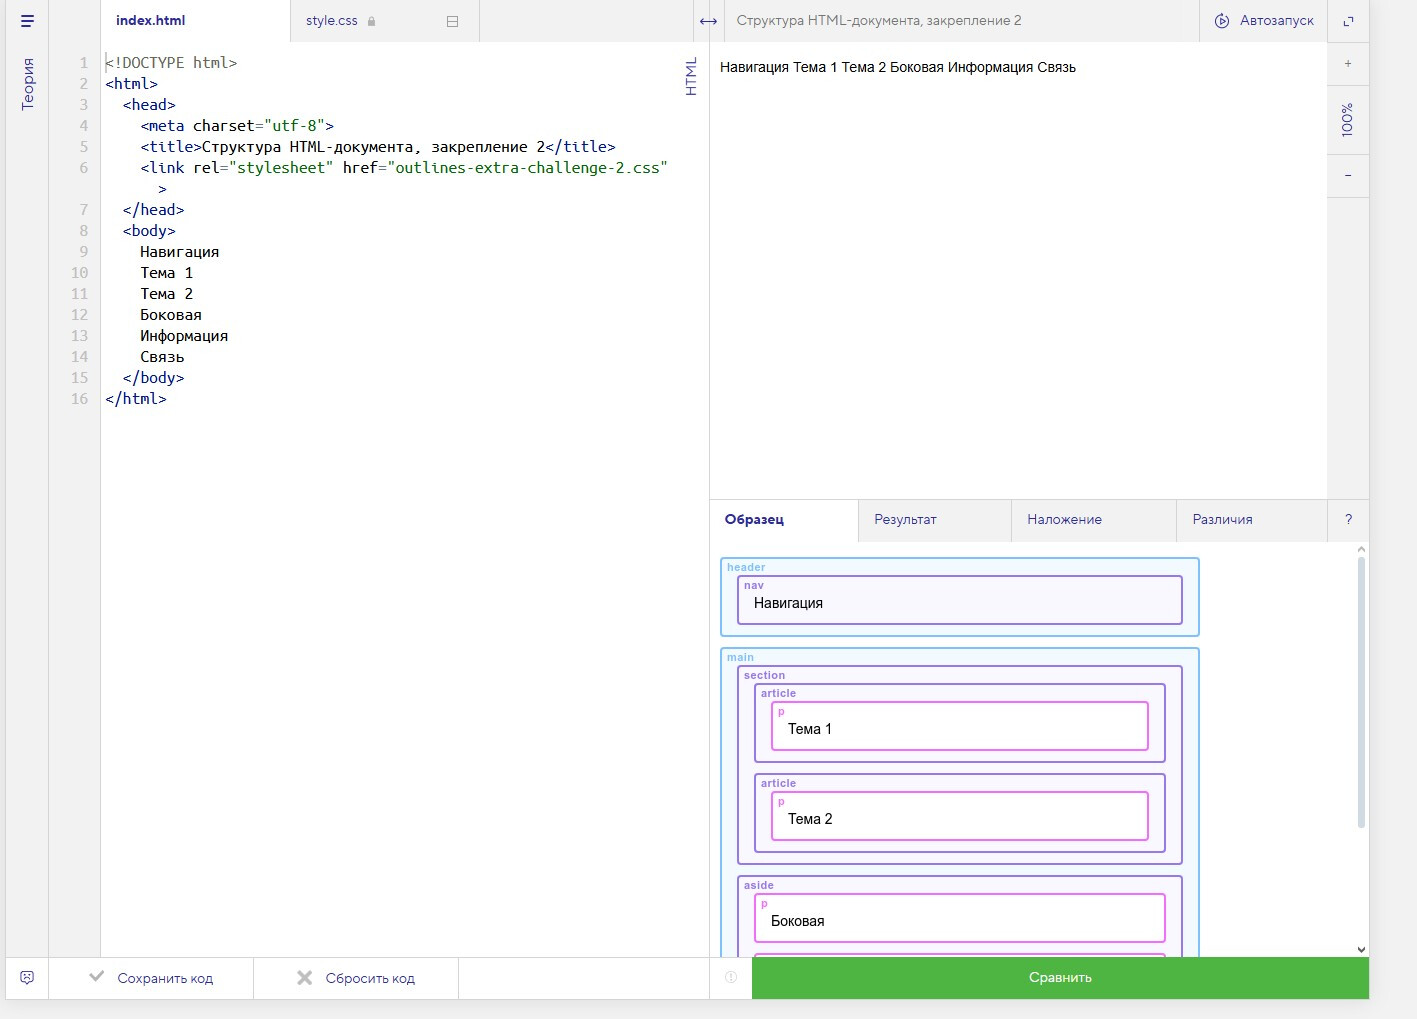
Task: Toggle the Автозапуск autorun option
Action: (1264, 21)
